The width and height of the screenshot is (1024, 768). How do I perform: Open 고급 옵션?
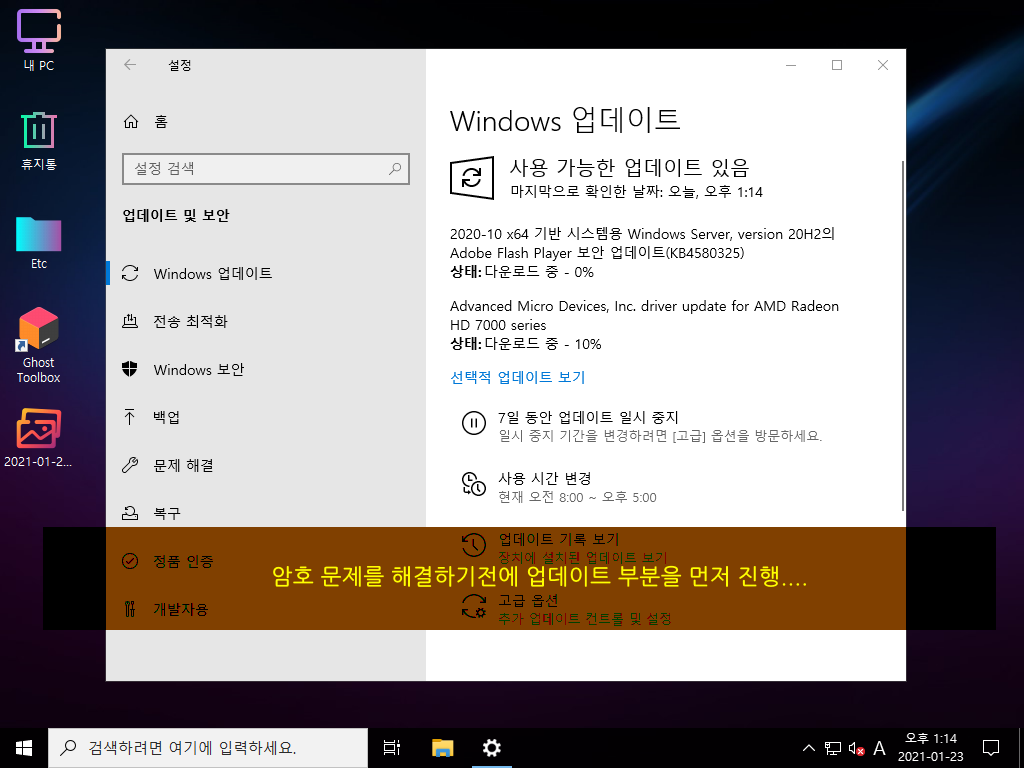coord(528,600)
